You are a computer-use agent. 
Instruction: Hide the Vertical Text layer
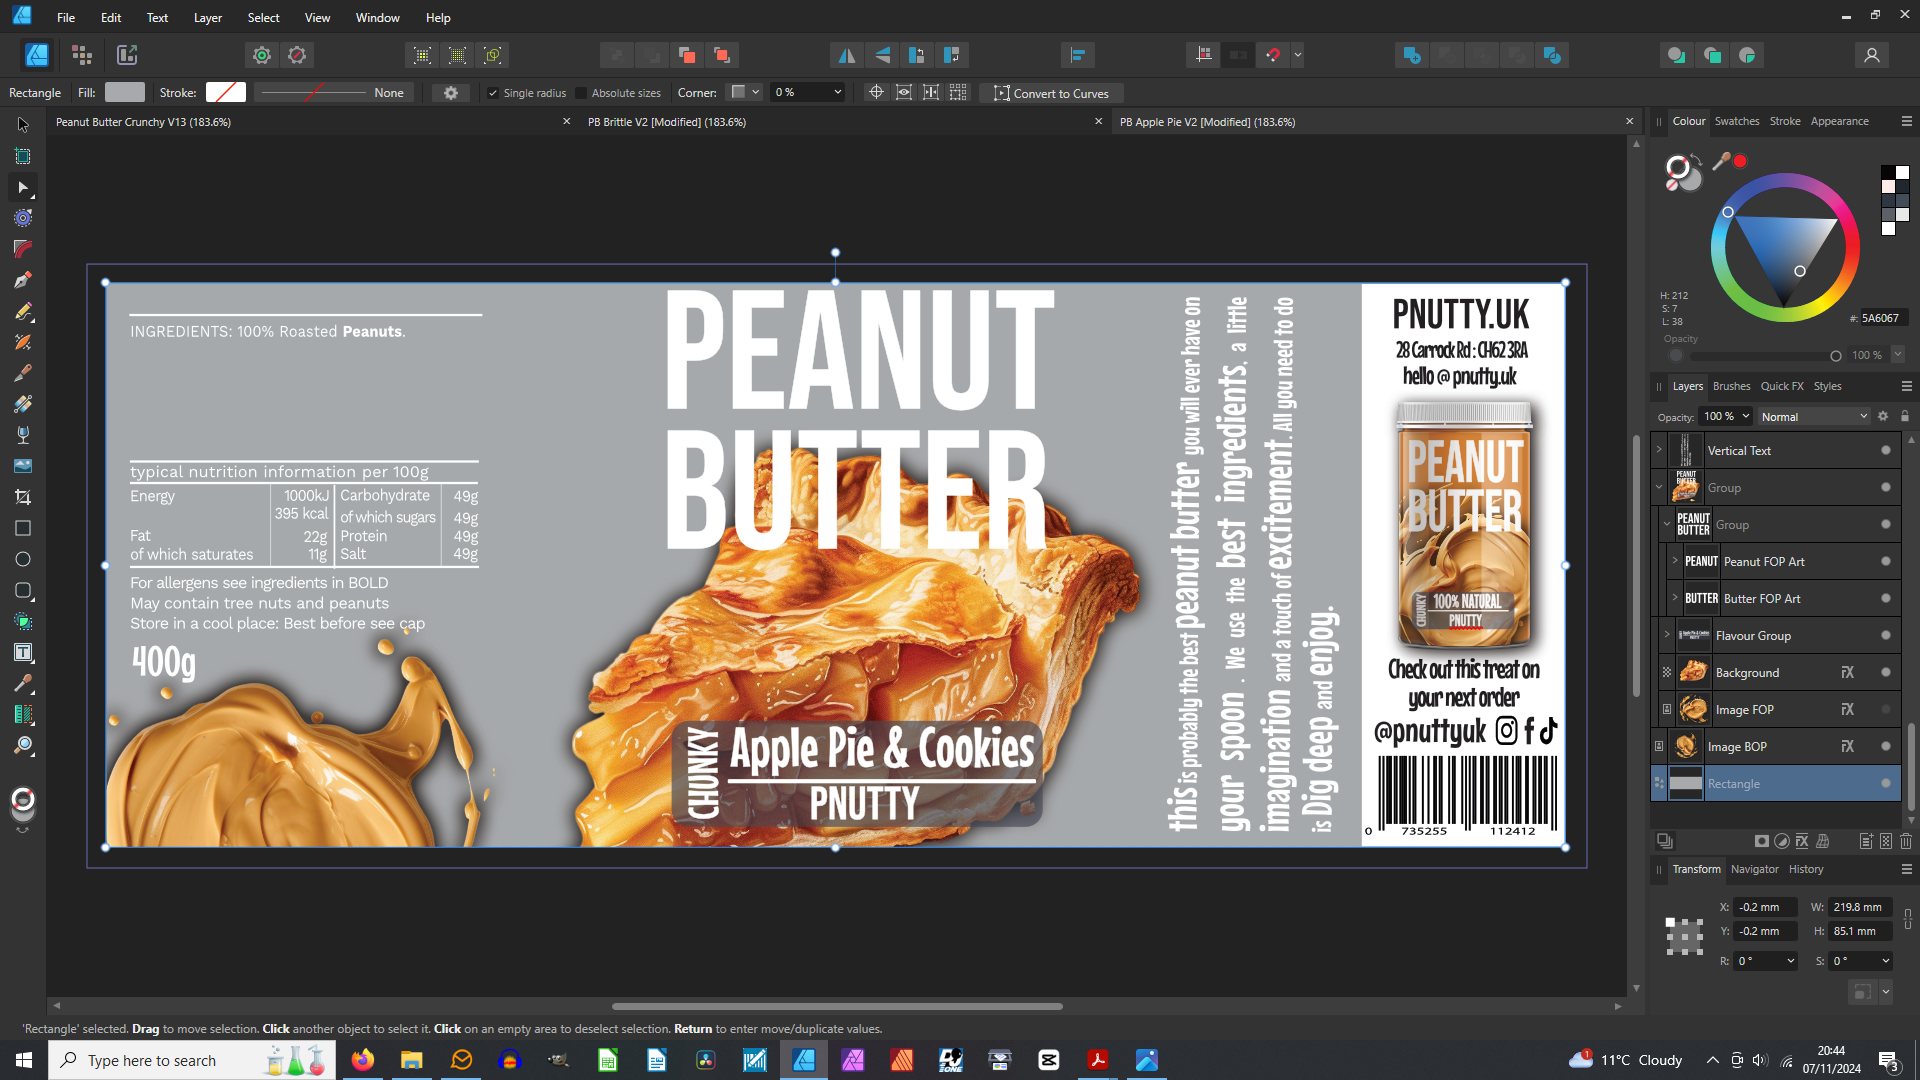tap(1886, 451)
